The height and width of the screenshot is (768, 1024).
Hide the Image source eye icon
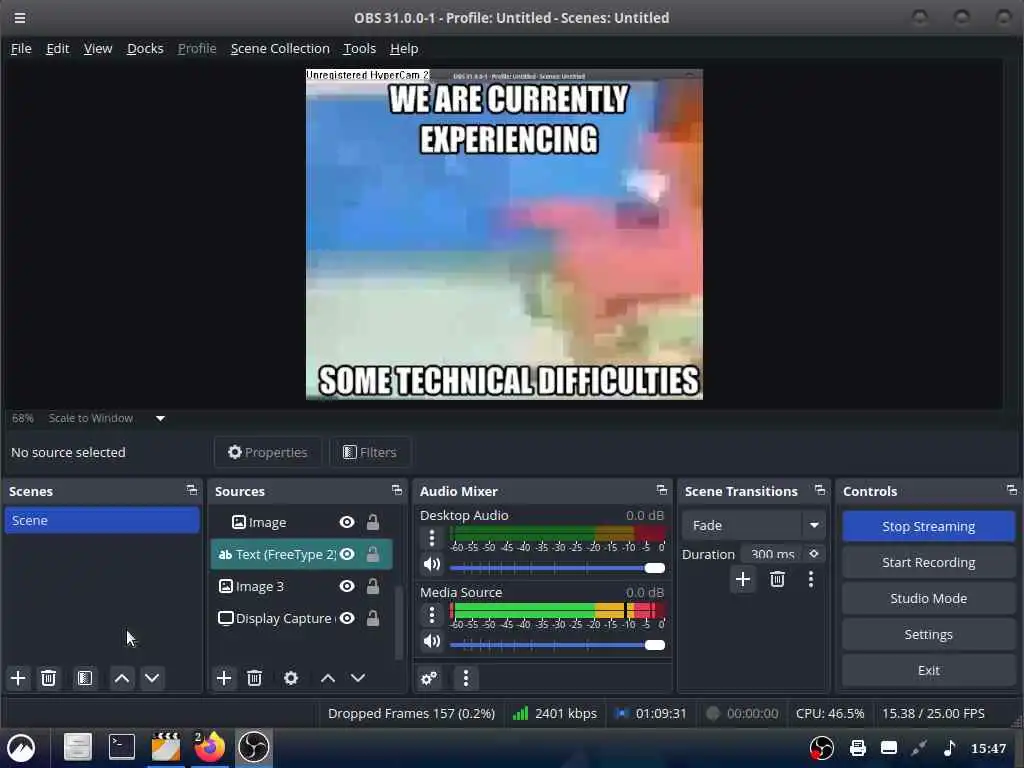pos(347,522)
